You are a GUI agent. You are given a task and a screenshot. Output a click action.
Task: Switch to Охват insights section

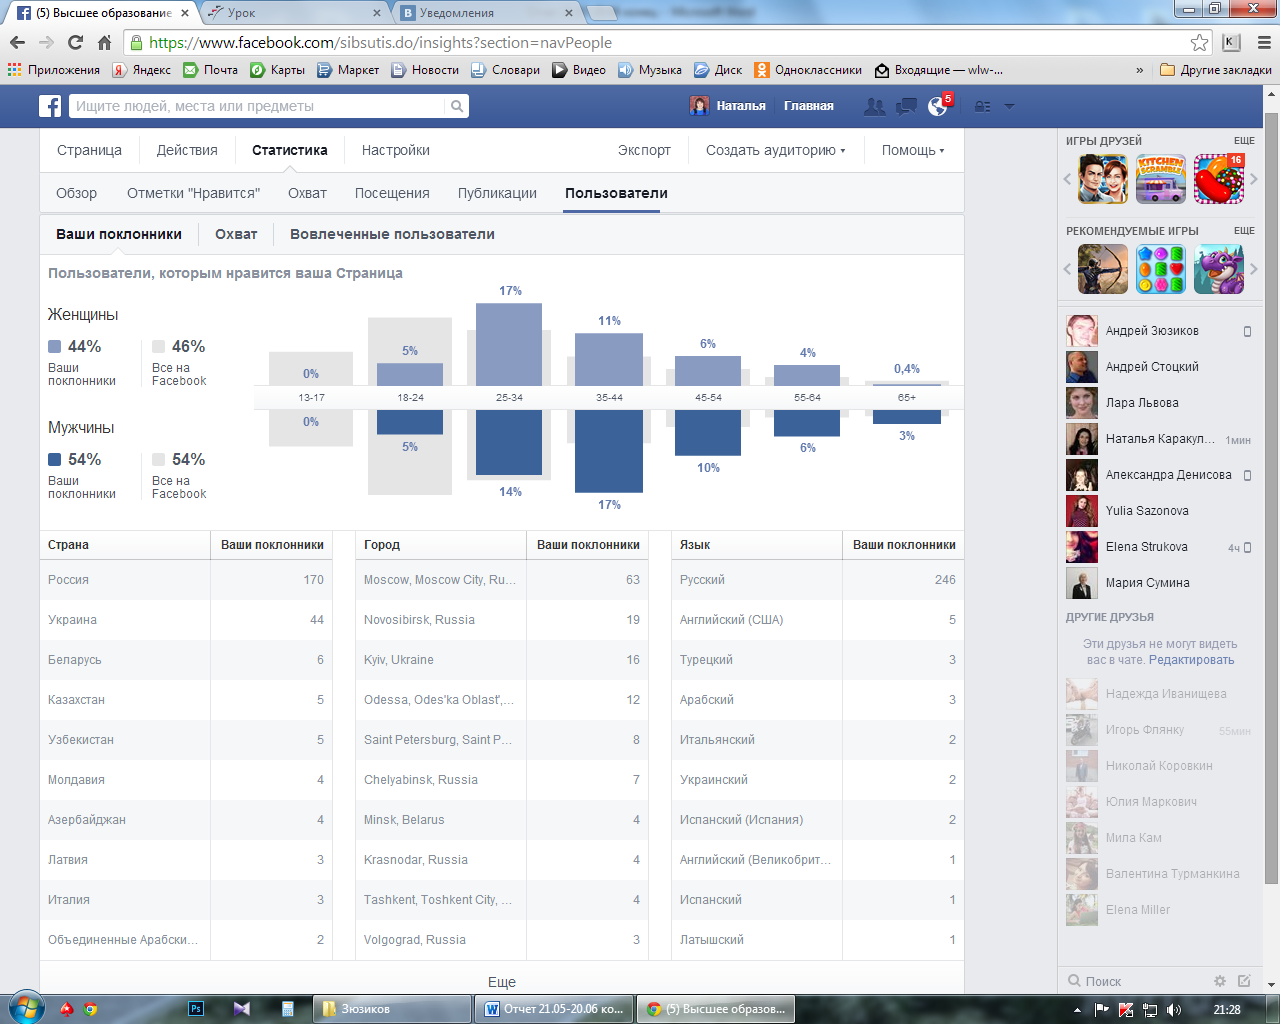(x=307, y=193)
